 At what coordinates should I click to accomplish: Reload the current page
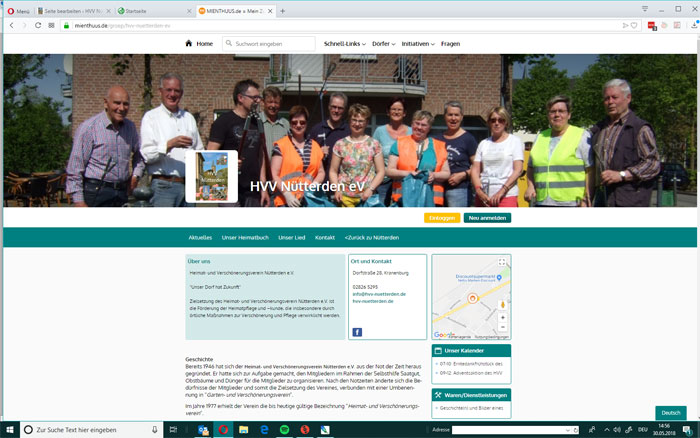pyautogui.click(x=38, y=25)
